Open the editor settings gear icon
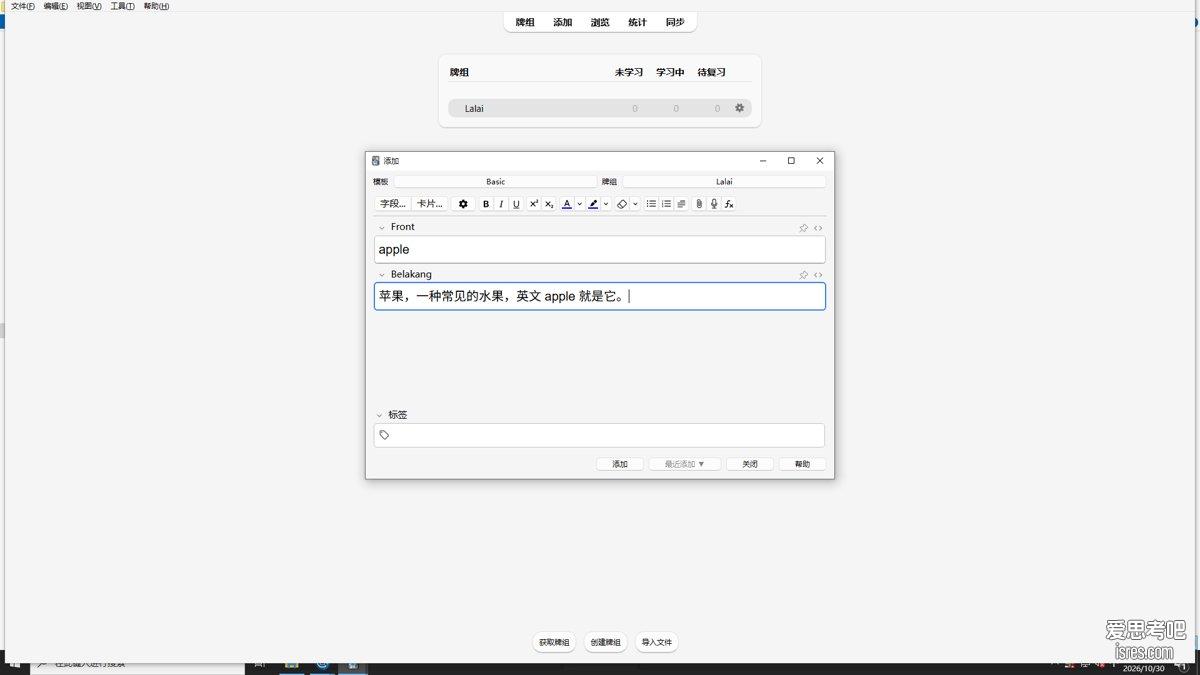This screenshot has height=675, width=1200. [x=463, y=204]
